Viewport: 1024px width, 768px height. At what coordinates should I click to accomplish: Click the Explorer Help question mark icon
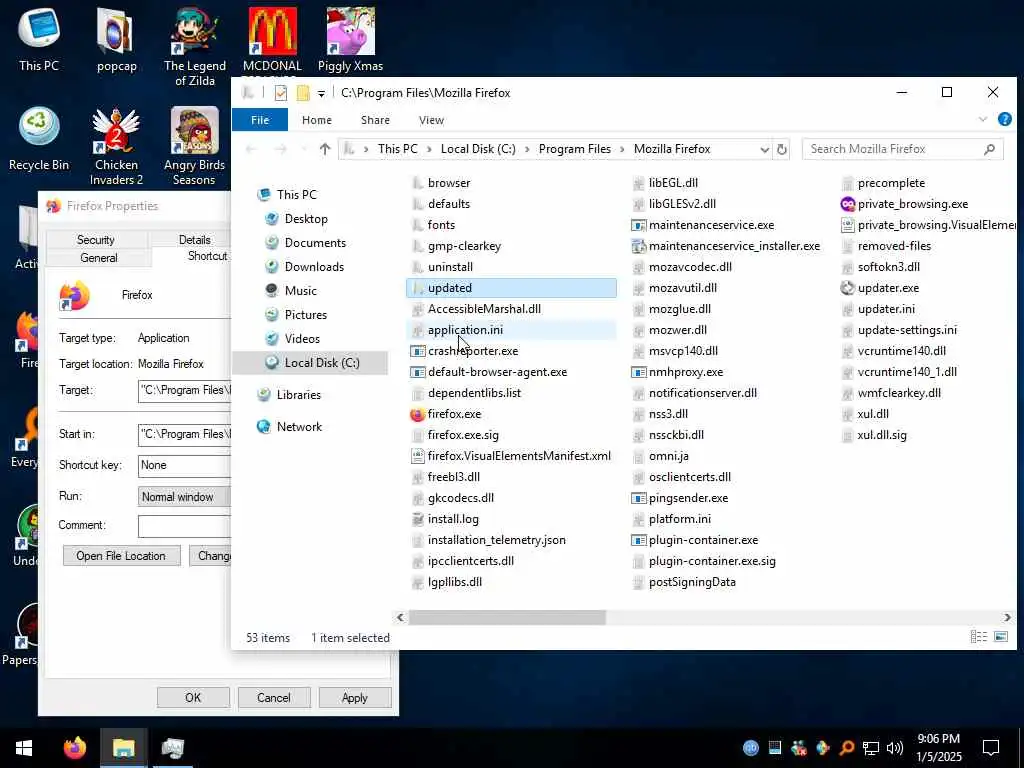click(1004, 120)
